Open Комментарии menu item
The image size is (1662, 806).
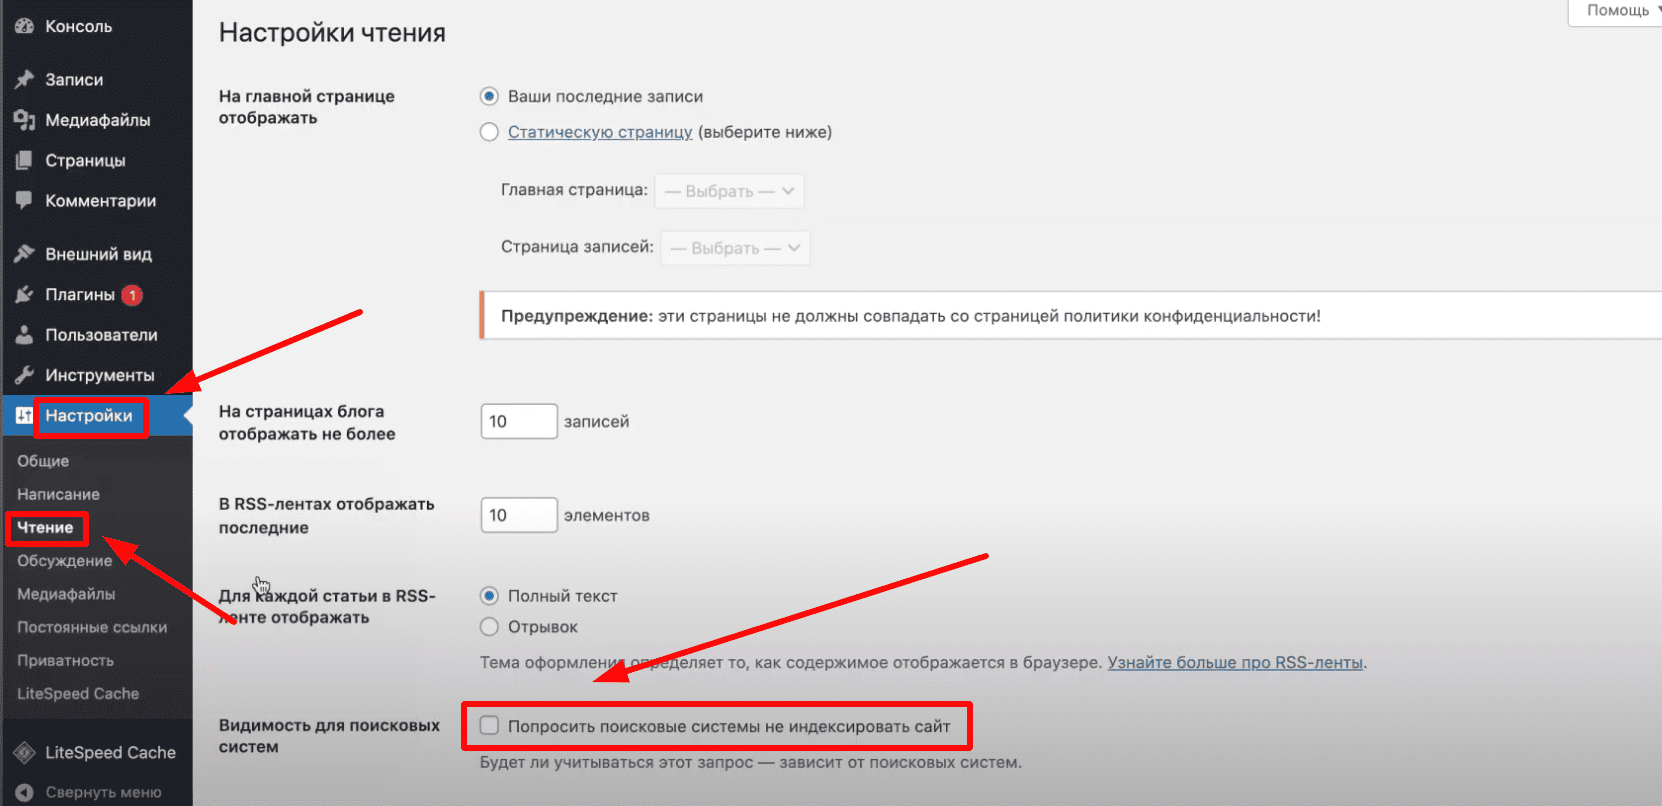(96, 200)
